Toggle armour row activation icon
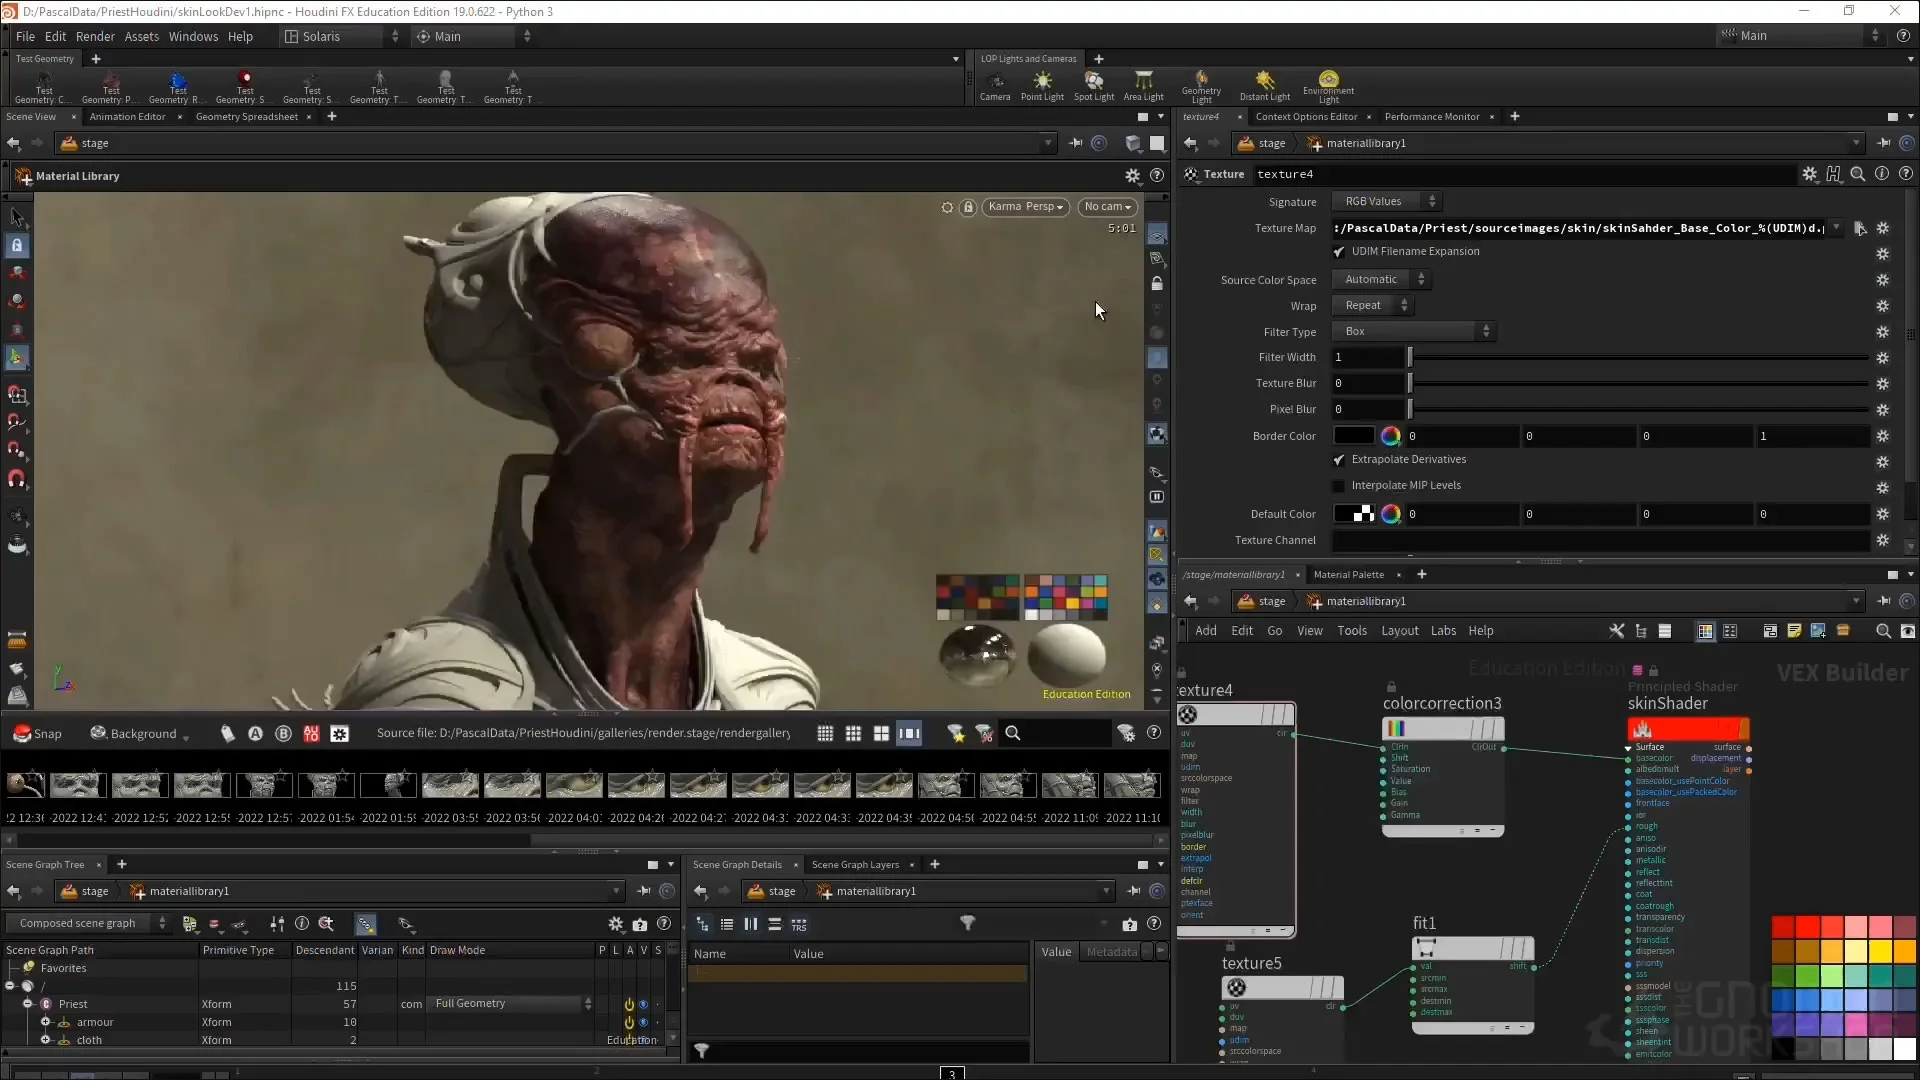This screenshot has width=1920, height=1080. [629, 1022]
